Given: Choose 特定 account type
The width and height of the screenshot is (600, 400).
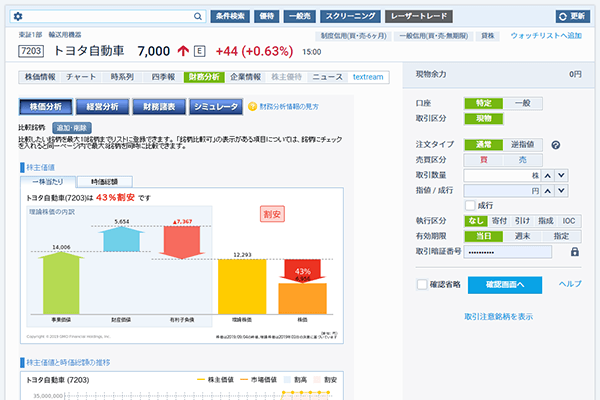Looking at the screenshot, I should (484, 103).
